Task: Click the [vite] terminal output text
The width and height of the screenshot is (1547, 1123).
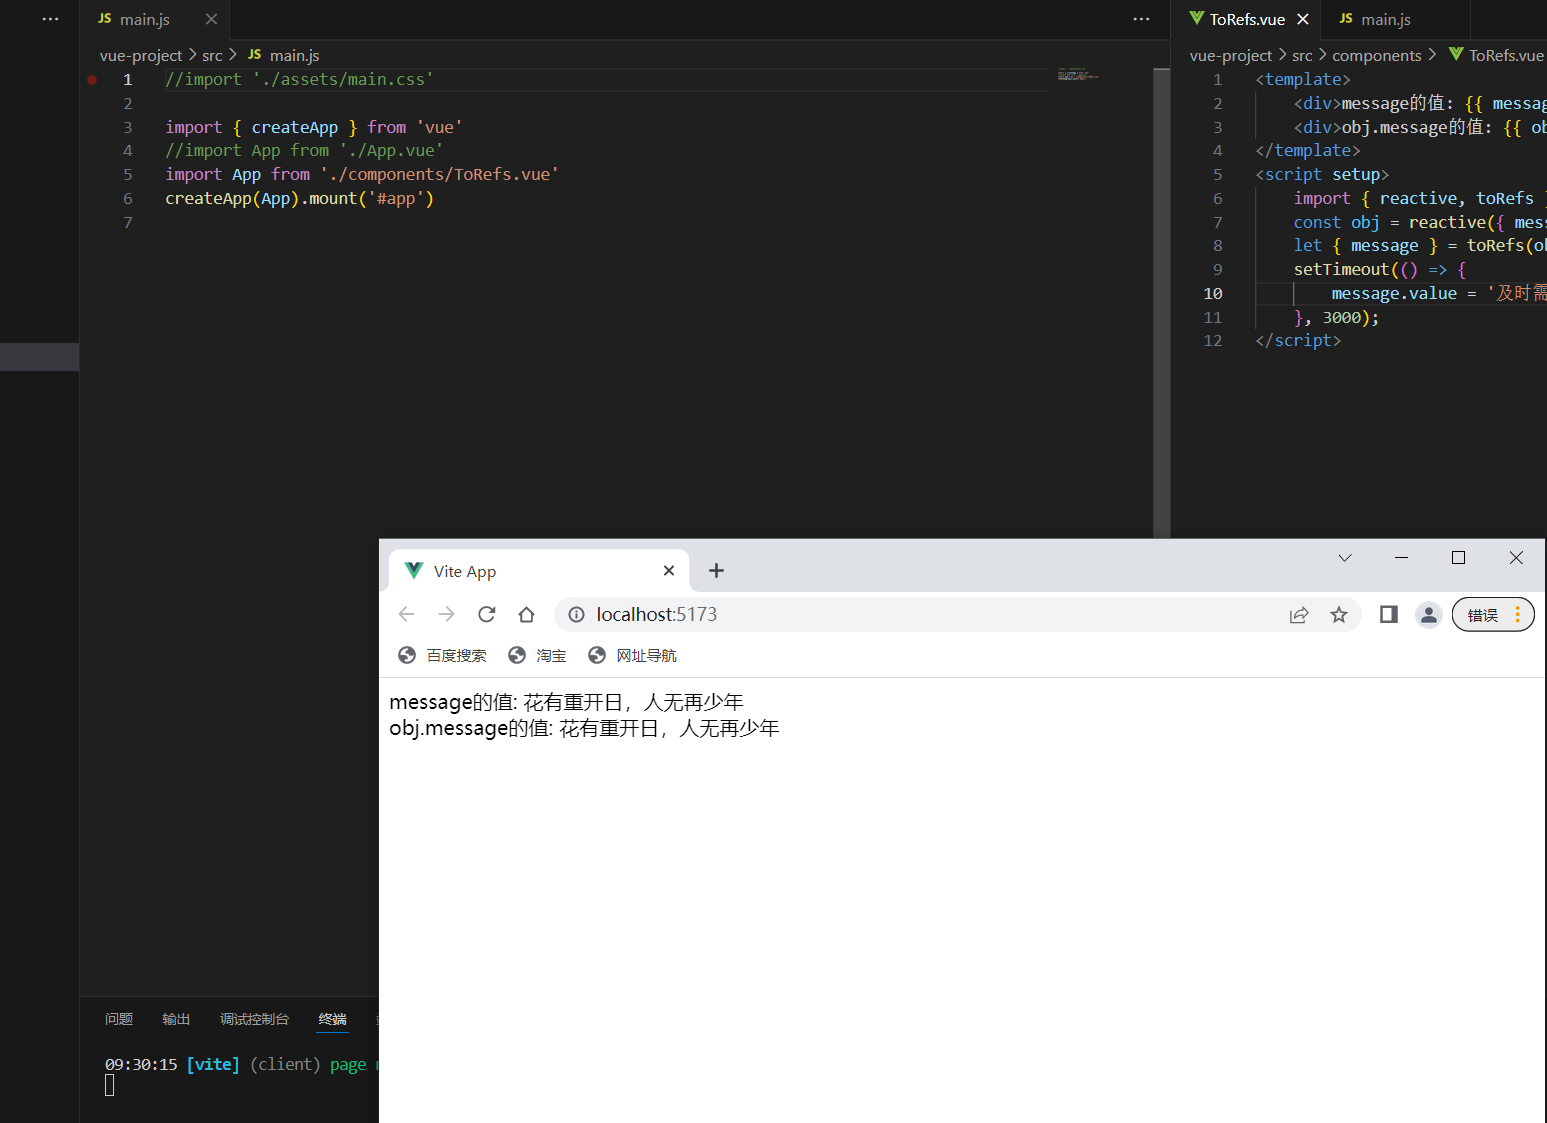Action: click(x=213, y=1064)
